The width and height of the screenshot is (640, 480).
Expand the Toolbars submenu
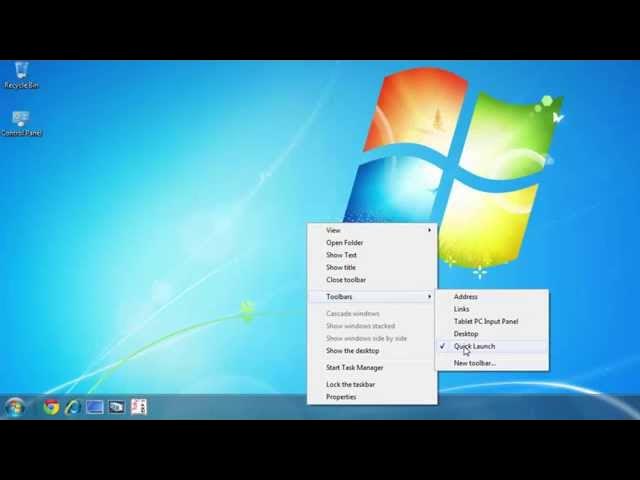pyautogui.click(x=372, y=297)
